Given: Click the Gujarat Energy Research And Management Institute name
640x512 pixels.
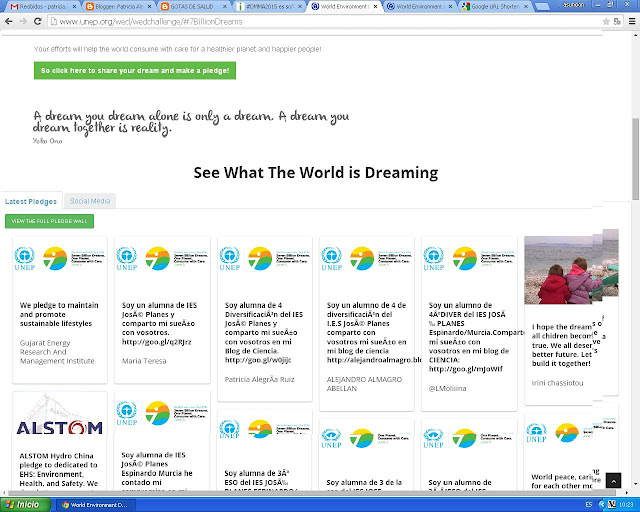Looking at the screenshot, I should (57, 352).
